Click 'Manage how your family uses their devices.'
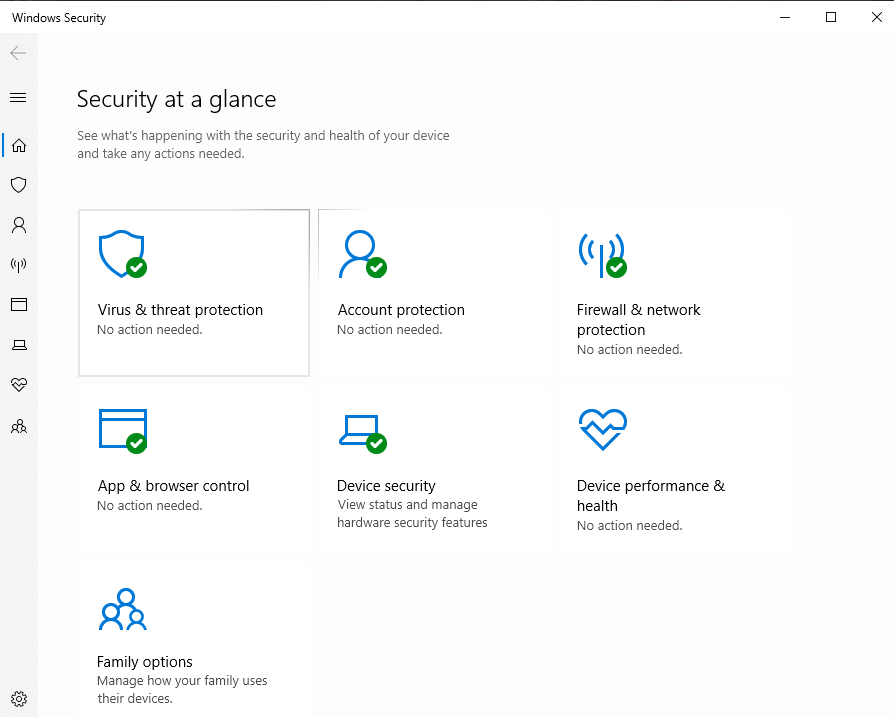This screenshot has height=717, width=894. (182, 690)
